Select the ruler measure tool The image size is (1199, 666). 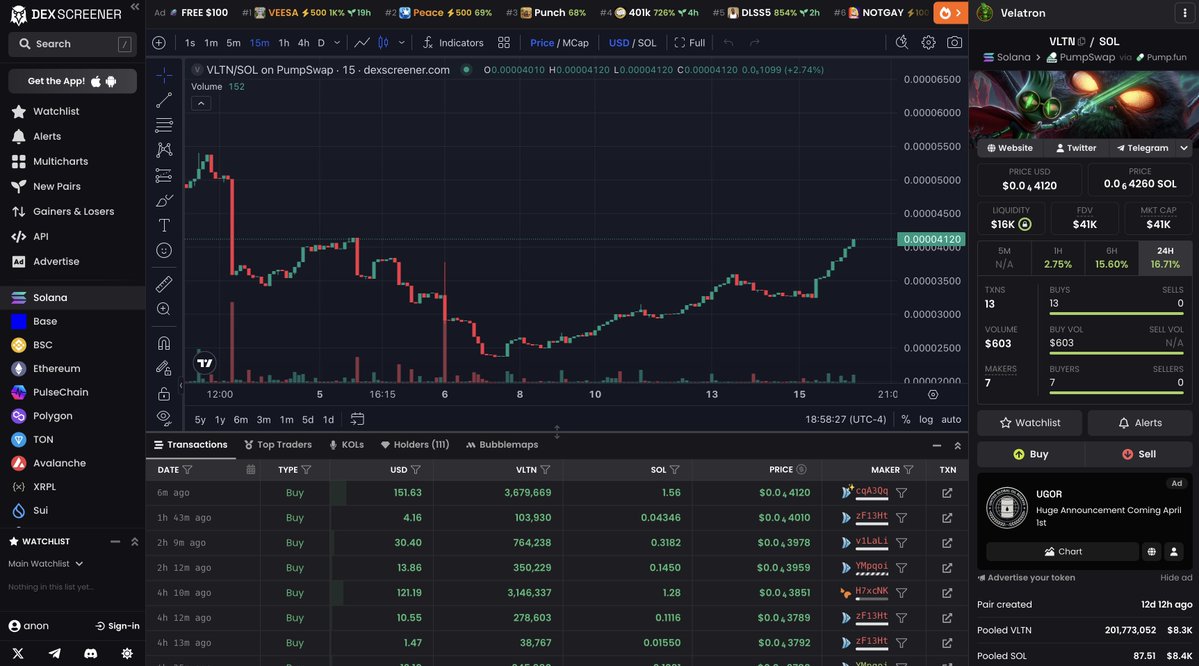coord(164,284)
